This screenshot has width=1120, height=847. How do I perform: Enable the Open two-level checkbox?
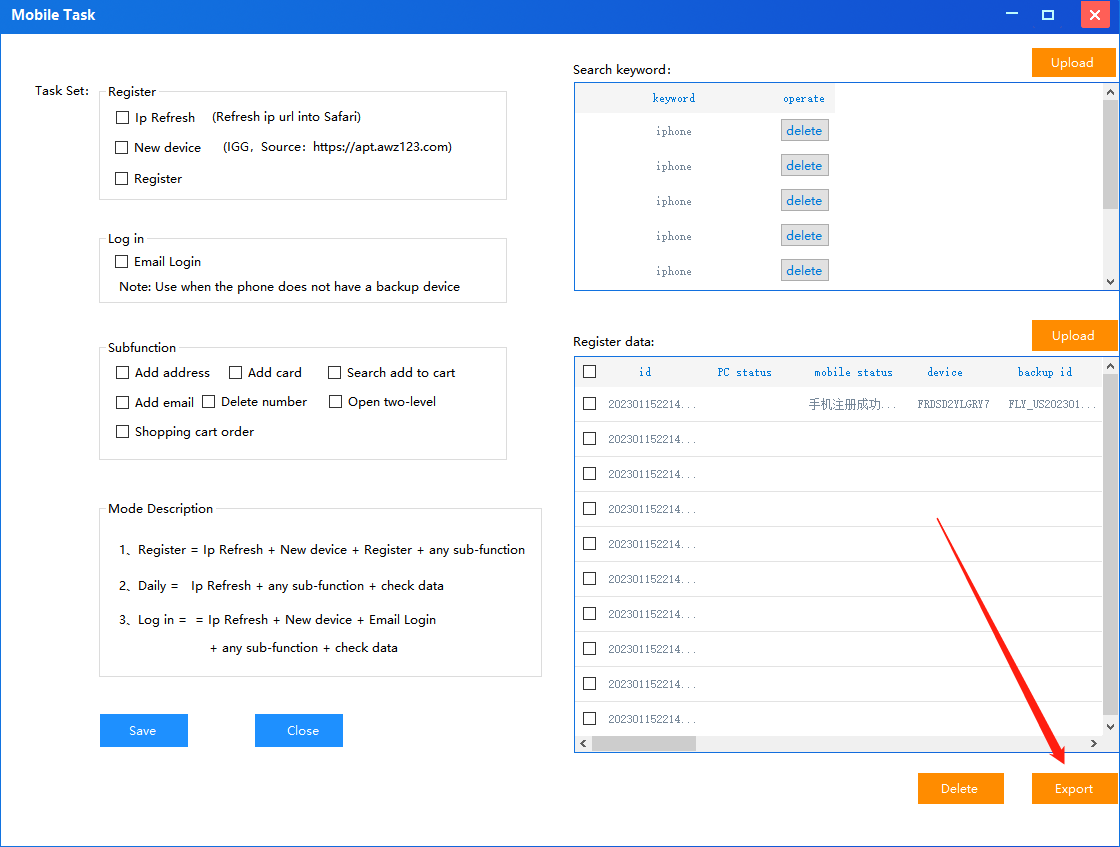335,401
